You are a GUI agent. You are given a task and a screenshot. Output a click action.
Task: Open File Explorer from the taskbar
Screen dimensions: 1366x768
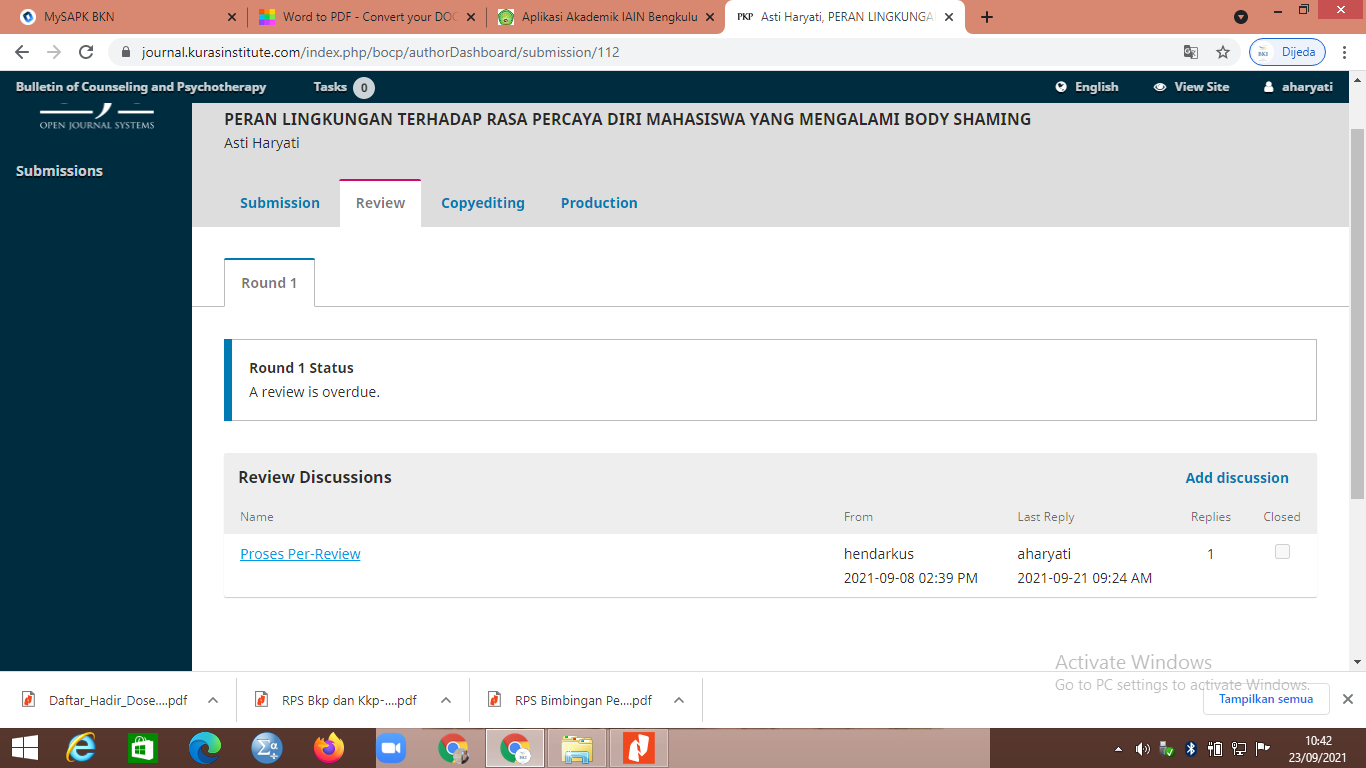click(577, 748)
